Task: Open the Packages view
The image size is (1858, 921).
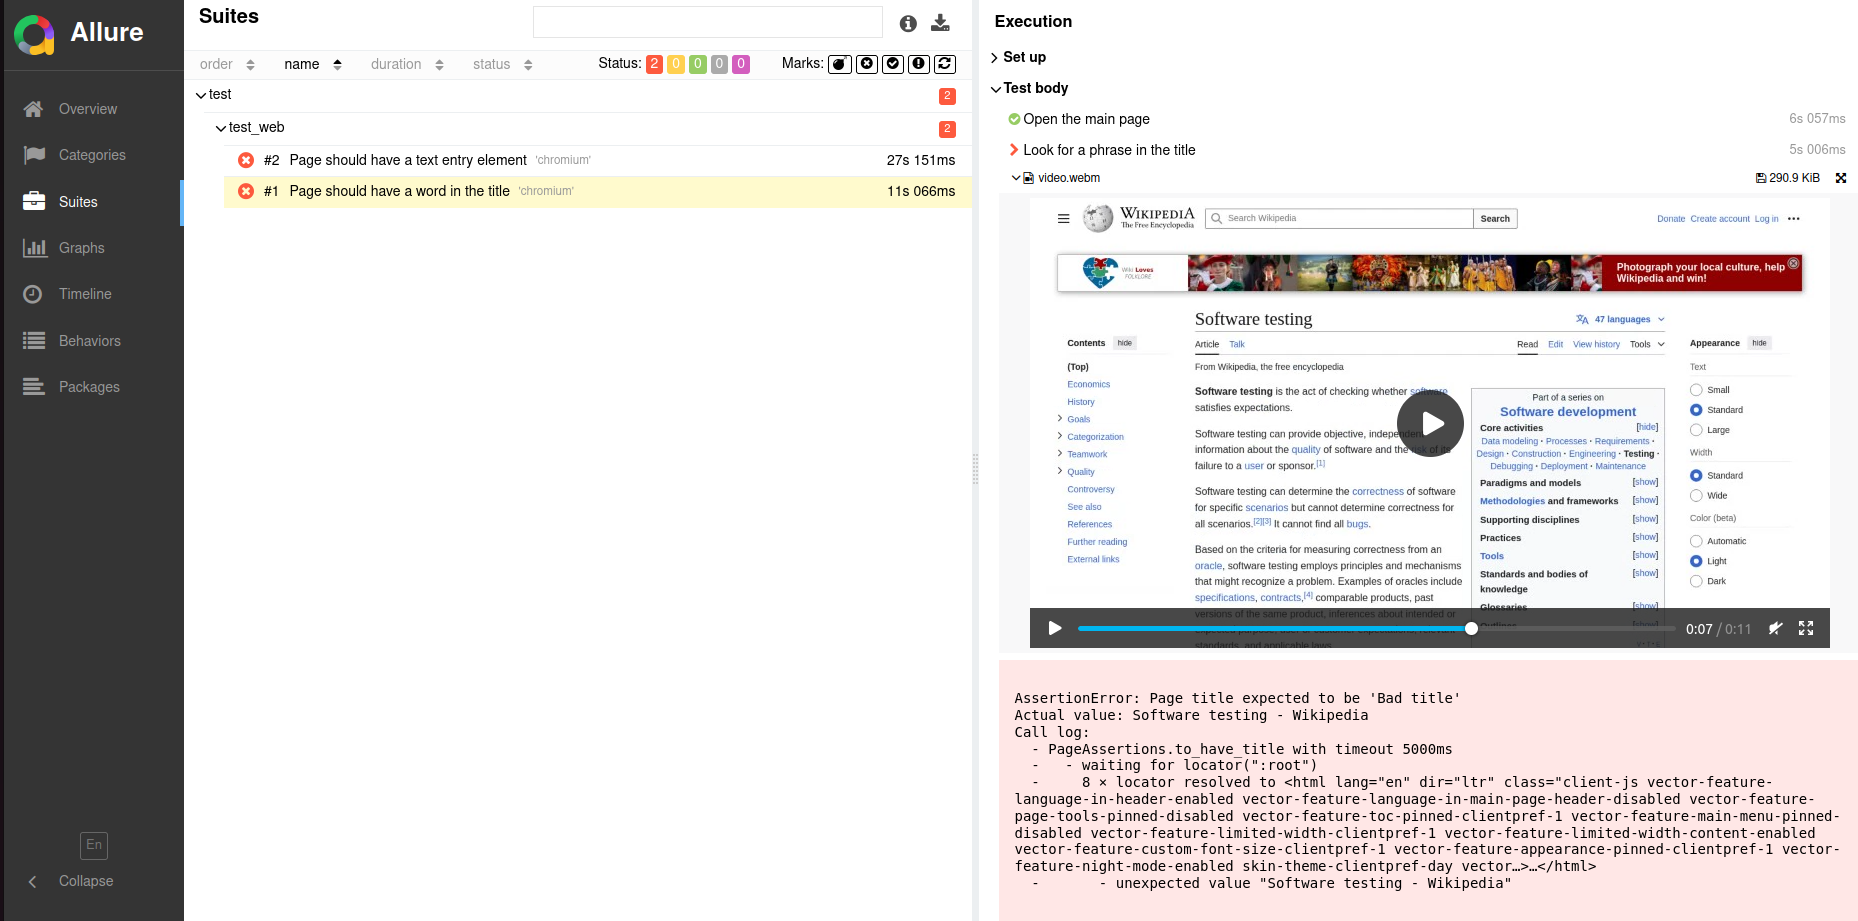Action: 89,386
